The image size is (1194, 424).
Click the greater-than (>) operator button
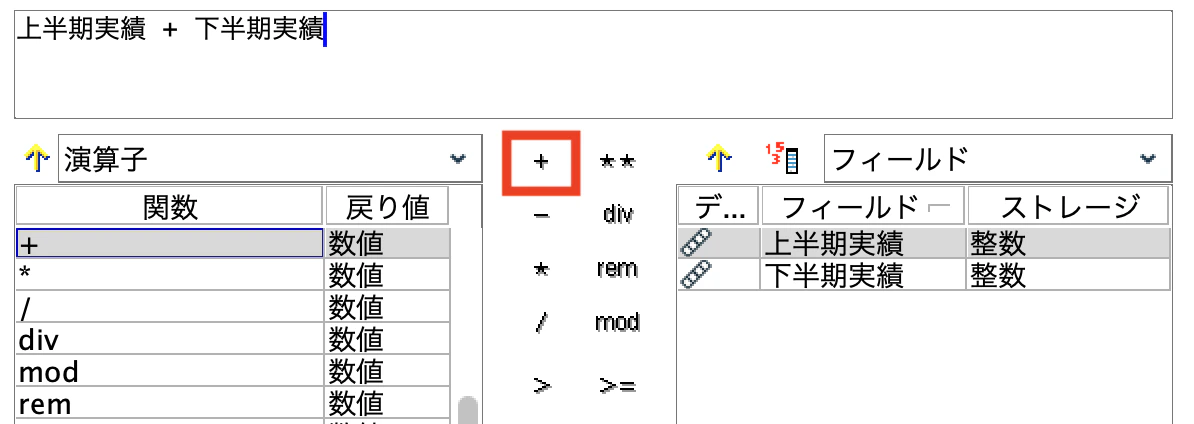pos(541,386)
